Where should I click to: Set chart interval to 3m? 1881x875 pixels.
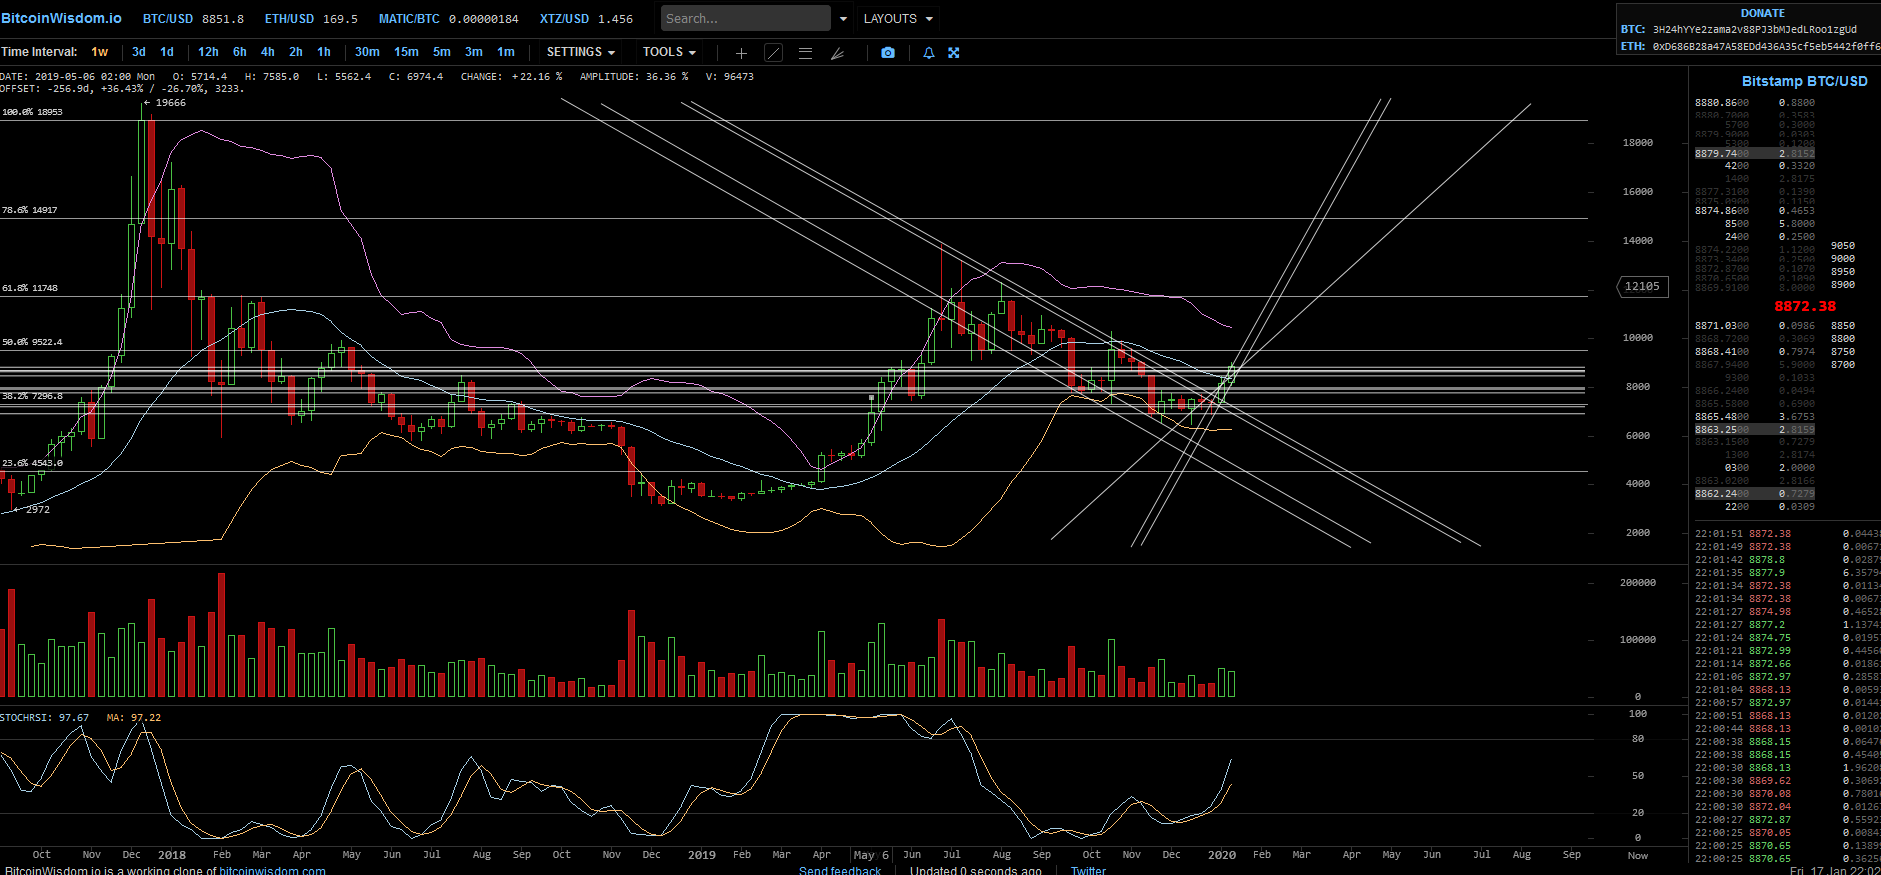(474, 52)
